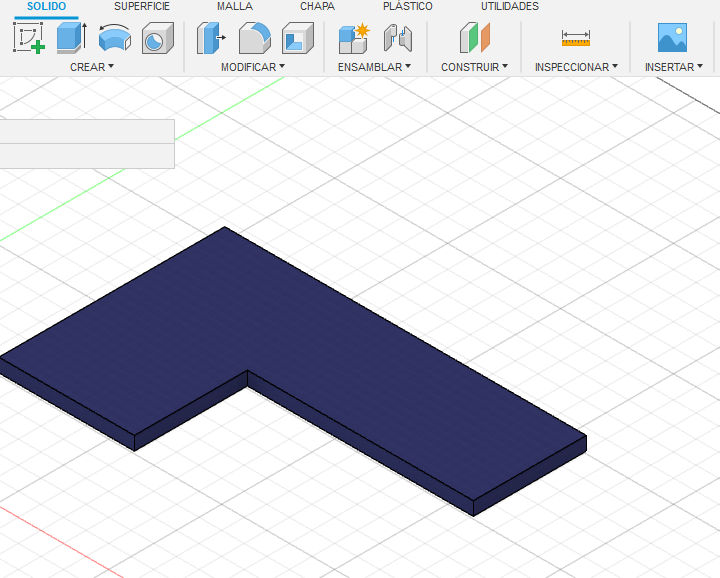
Task: Choose the Extrude tool icon
Action: point(71,38)
